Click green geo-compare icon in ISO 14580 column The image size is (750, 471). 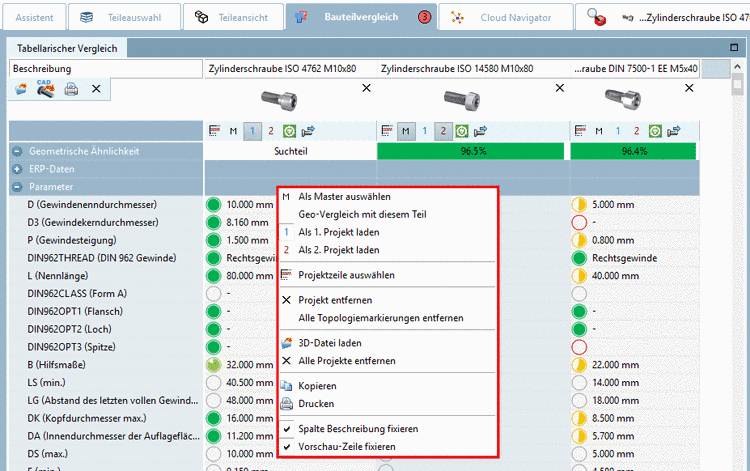click(462, 131)
